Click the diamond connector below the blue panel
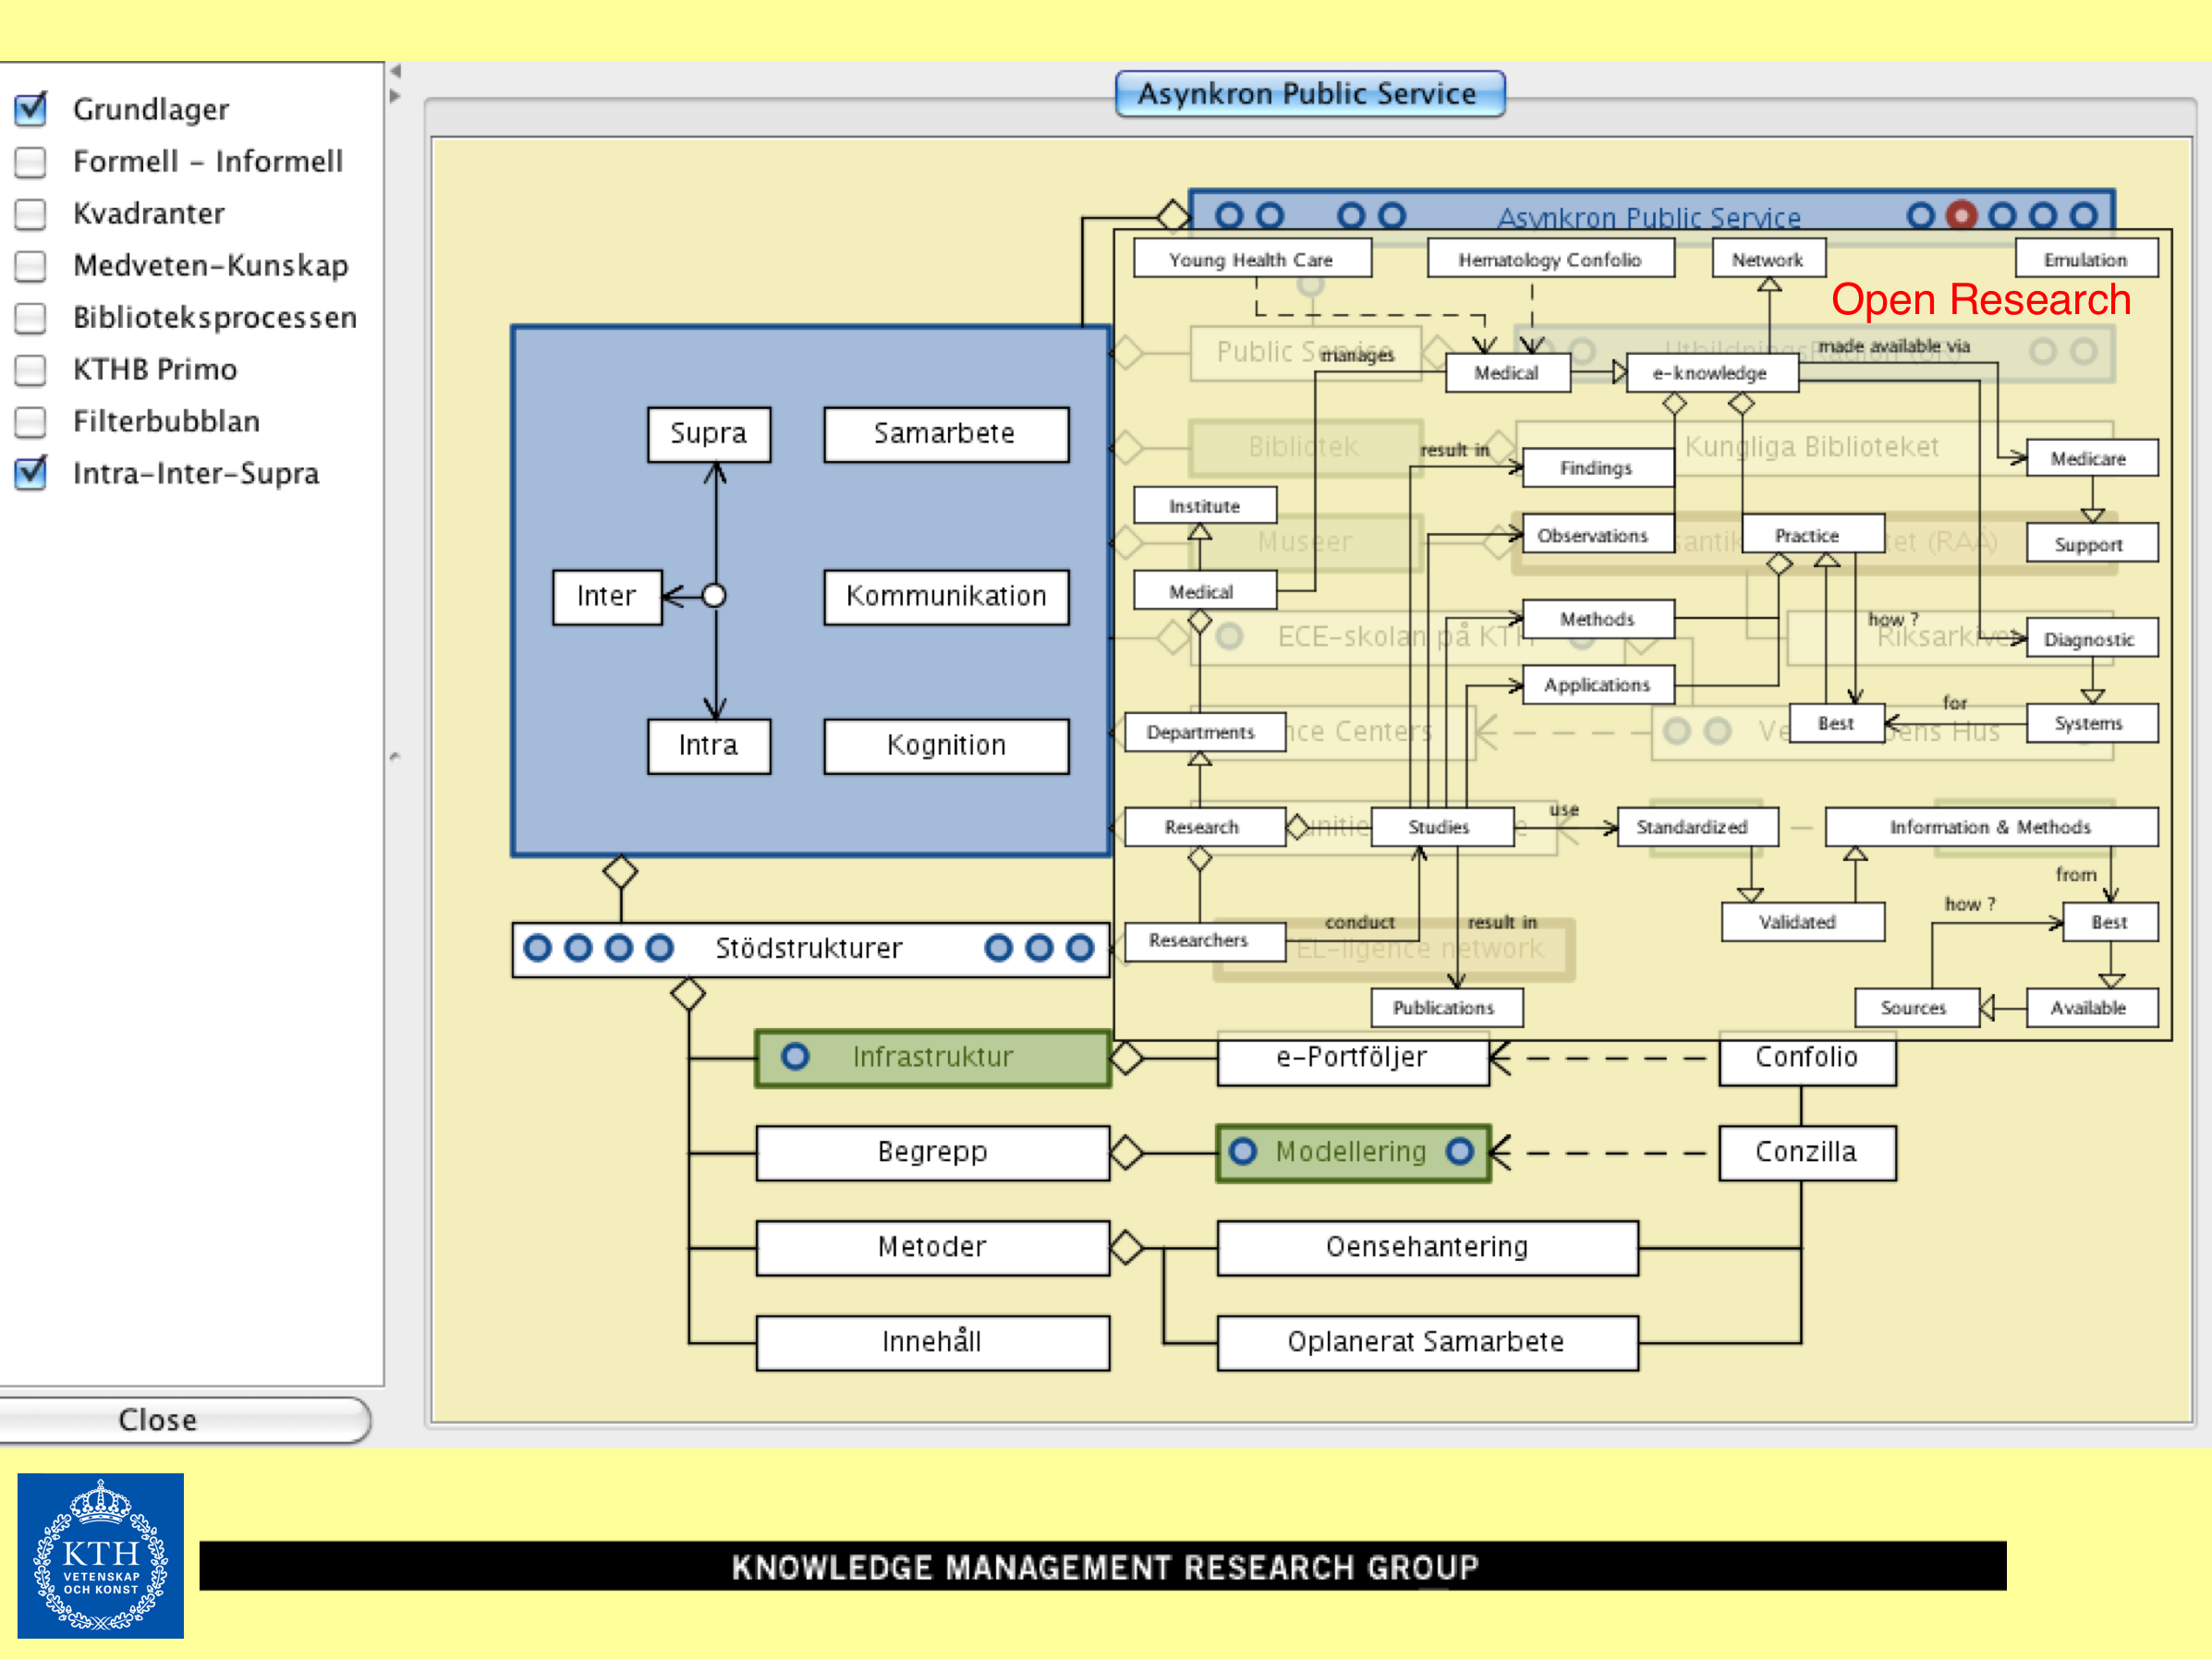The width and height of the screenshot is (2212, 1659). 620,871
